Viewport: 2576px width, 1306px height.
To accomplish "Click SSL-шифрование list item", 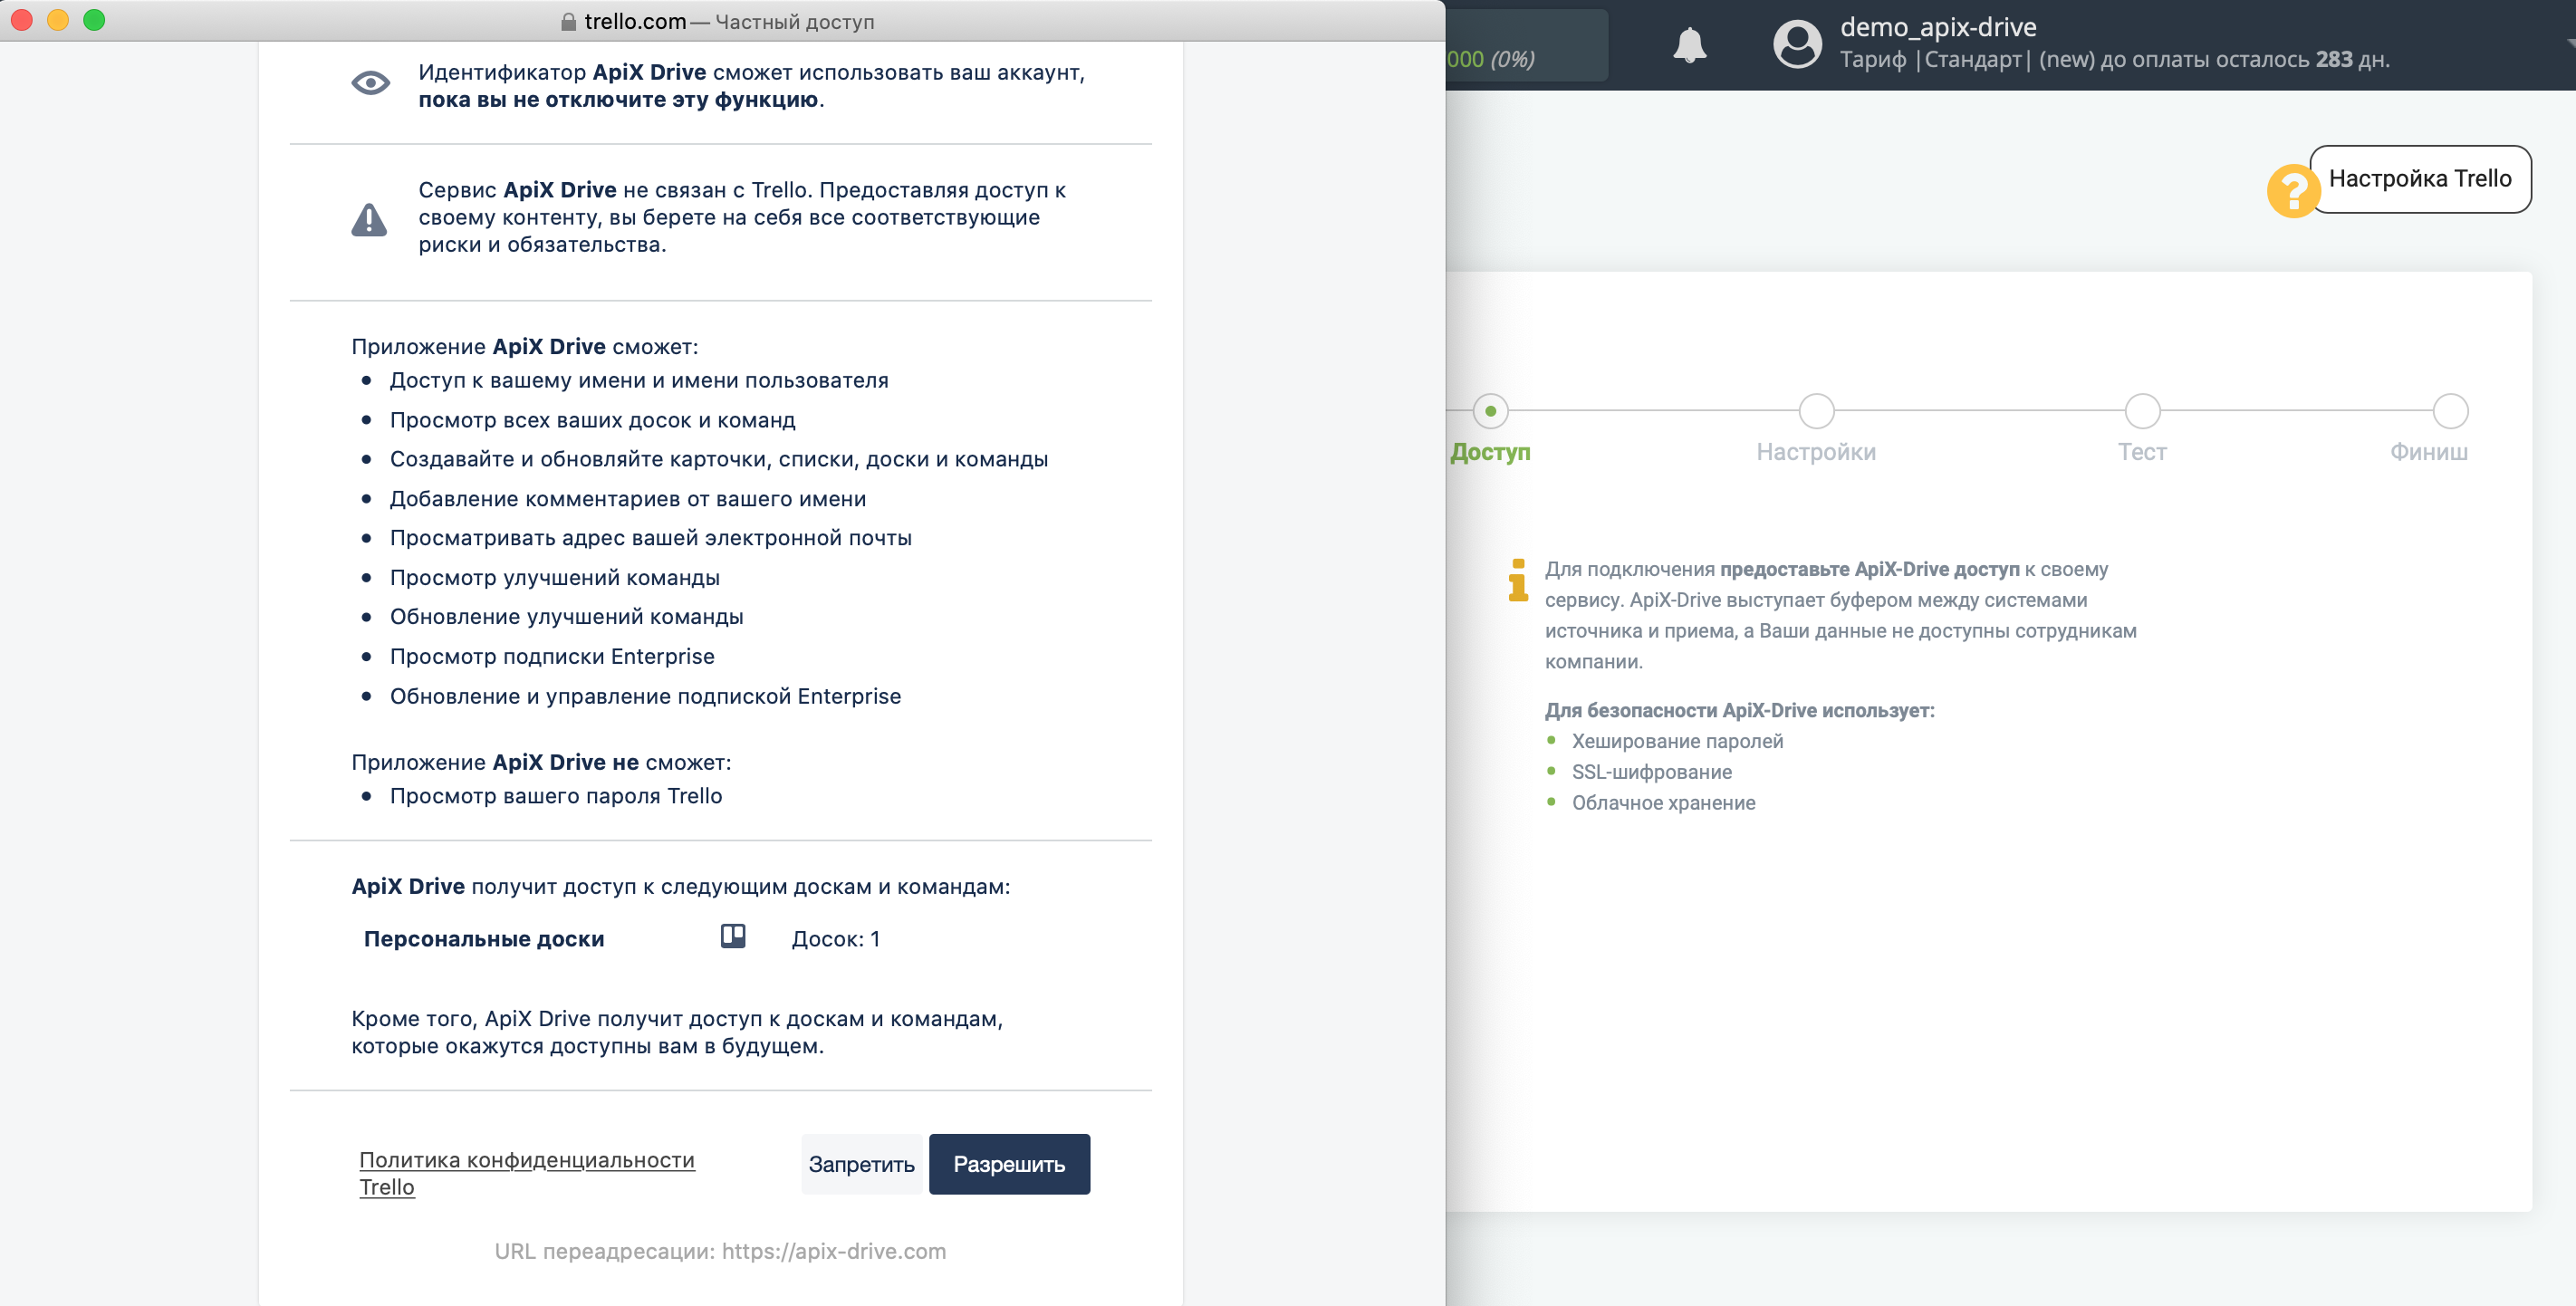I will (x=1651, y=772).
